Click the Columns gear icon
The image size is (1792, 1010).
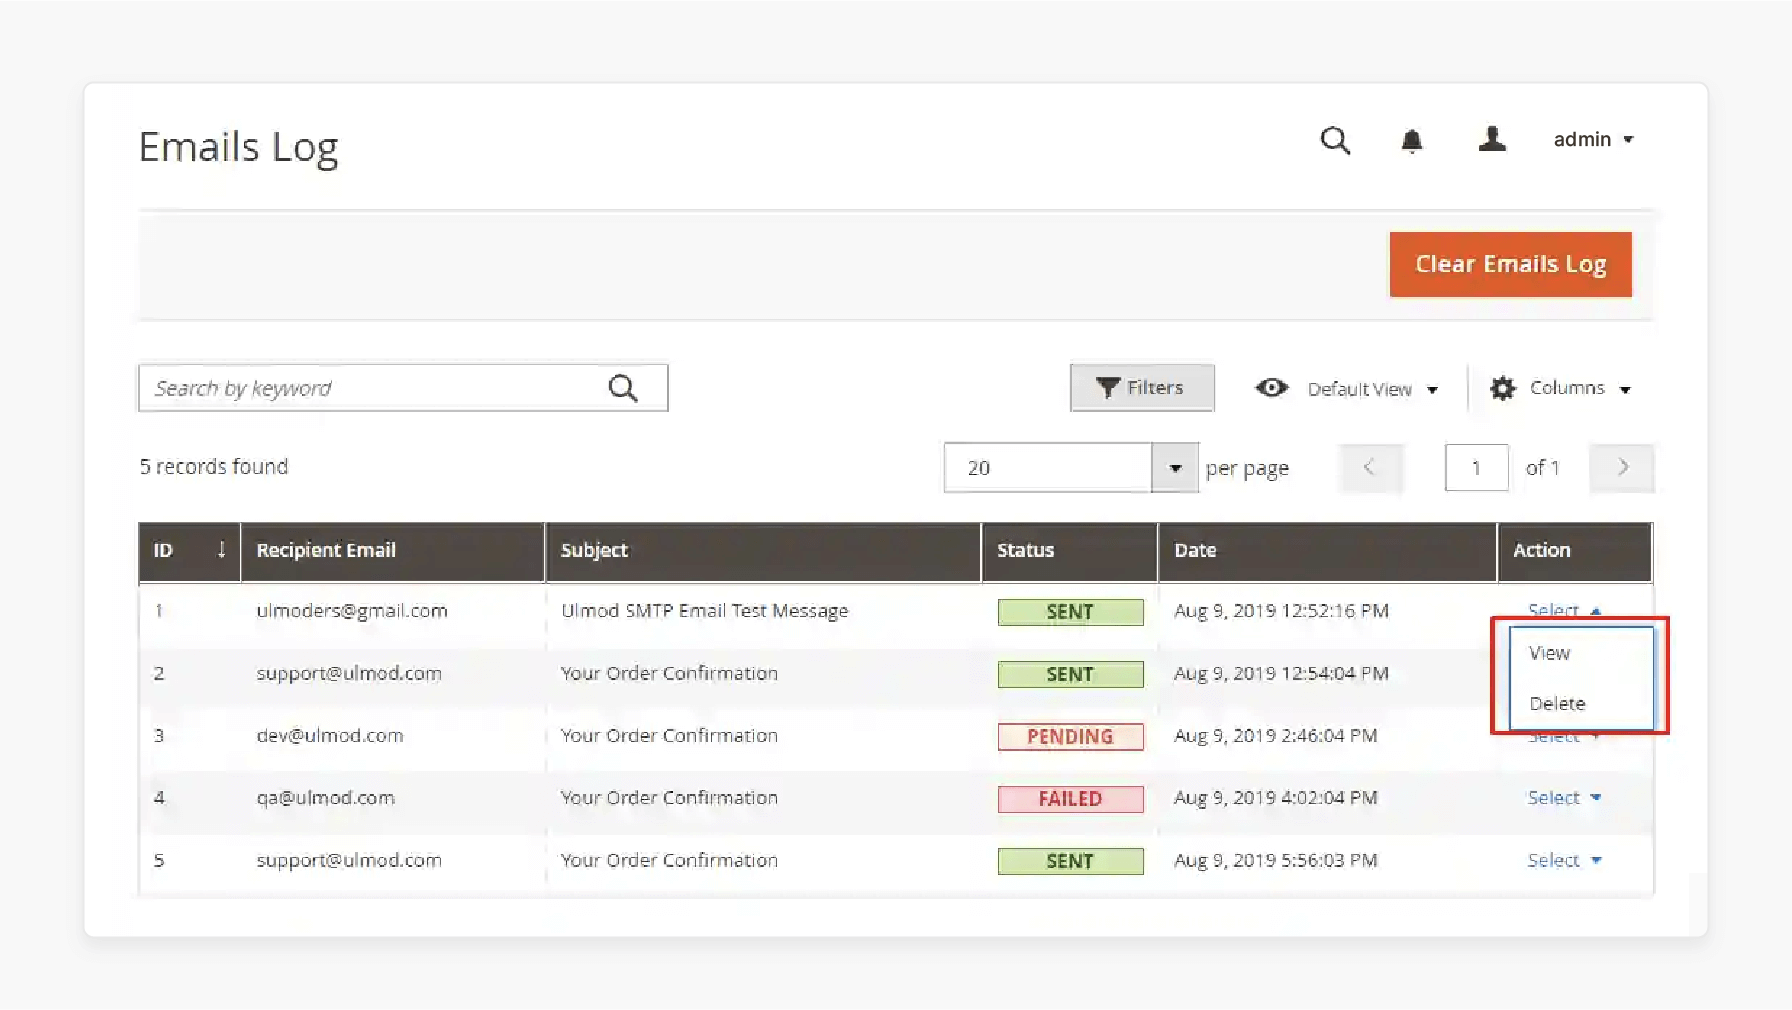[1502, 388]
